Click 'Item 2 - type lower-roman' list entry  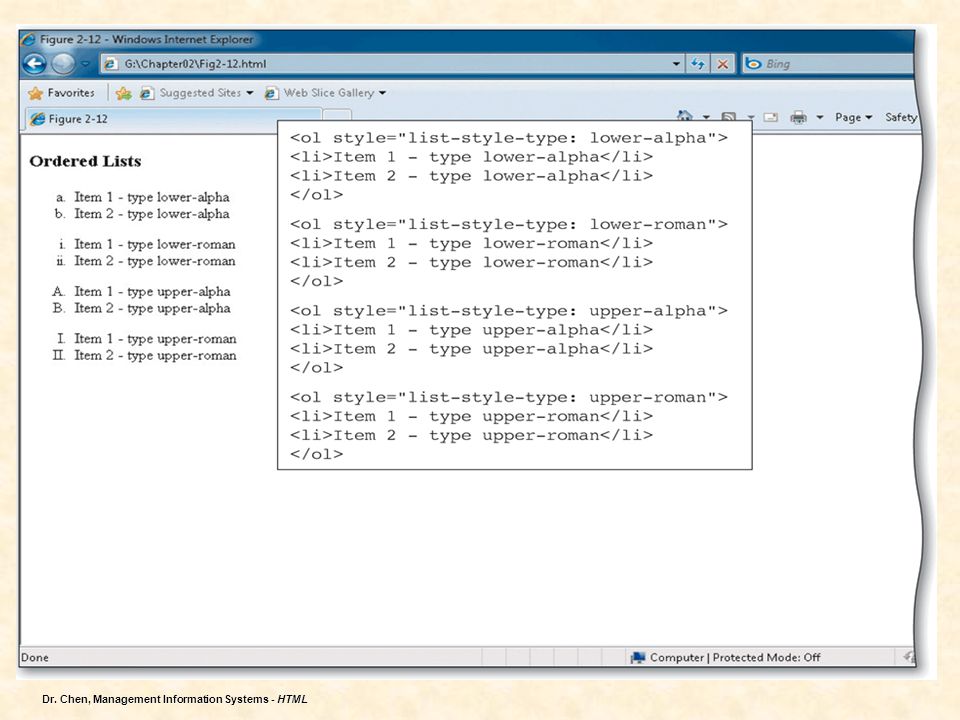tap(155, 261)
